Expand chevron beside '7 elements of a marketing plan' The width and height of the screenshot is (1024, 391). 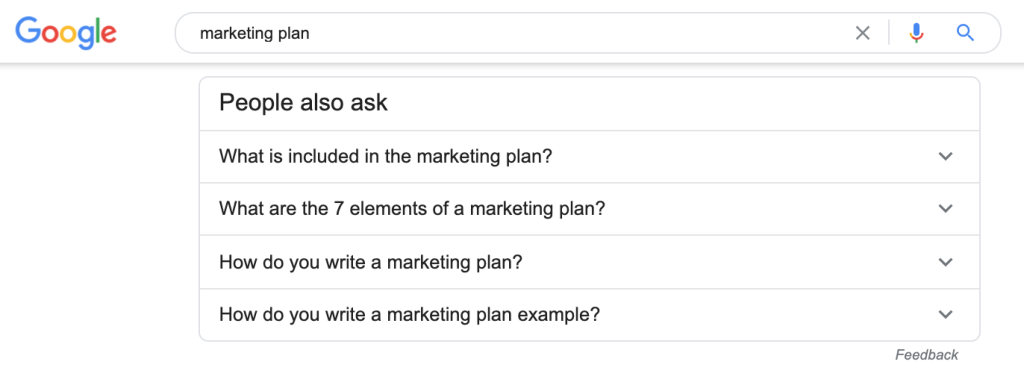(x=945, y=209)
